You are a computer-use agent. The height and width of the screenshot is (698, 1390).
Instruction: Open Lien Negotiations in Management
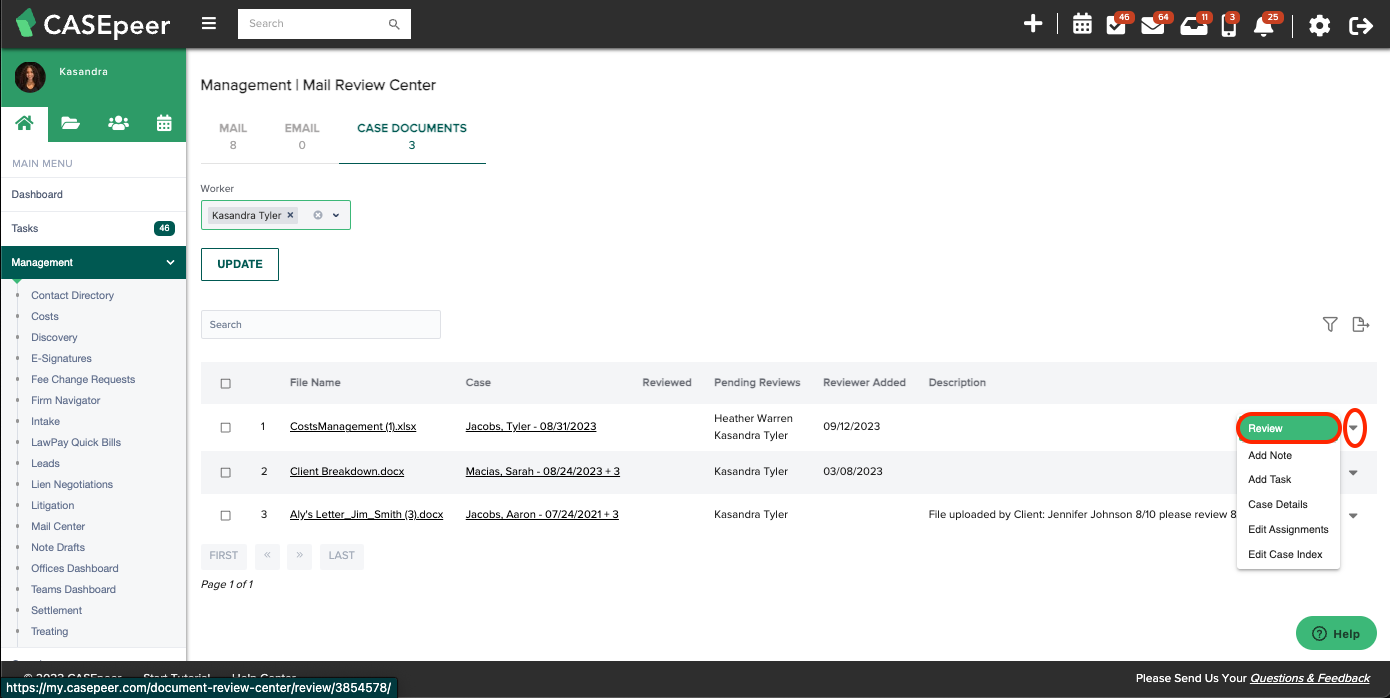point(72,485)
